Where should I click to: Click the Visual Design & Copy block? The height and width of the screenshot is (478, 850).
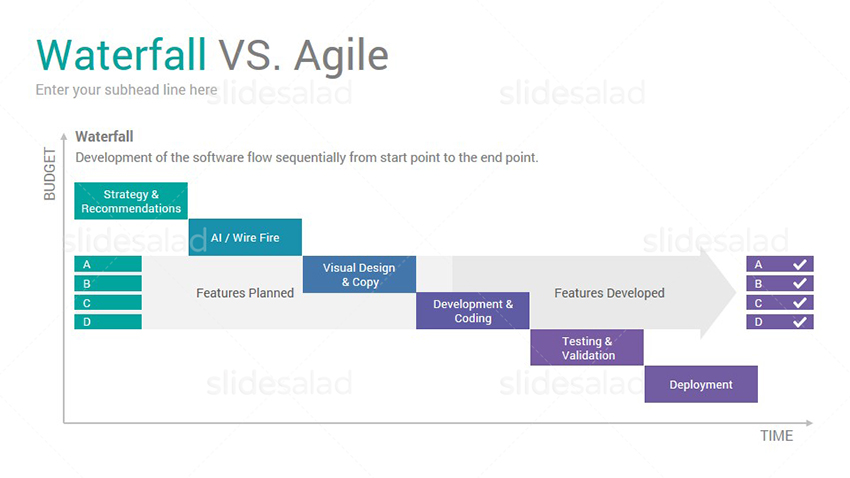(x=359, y=275)
